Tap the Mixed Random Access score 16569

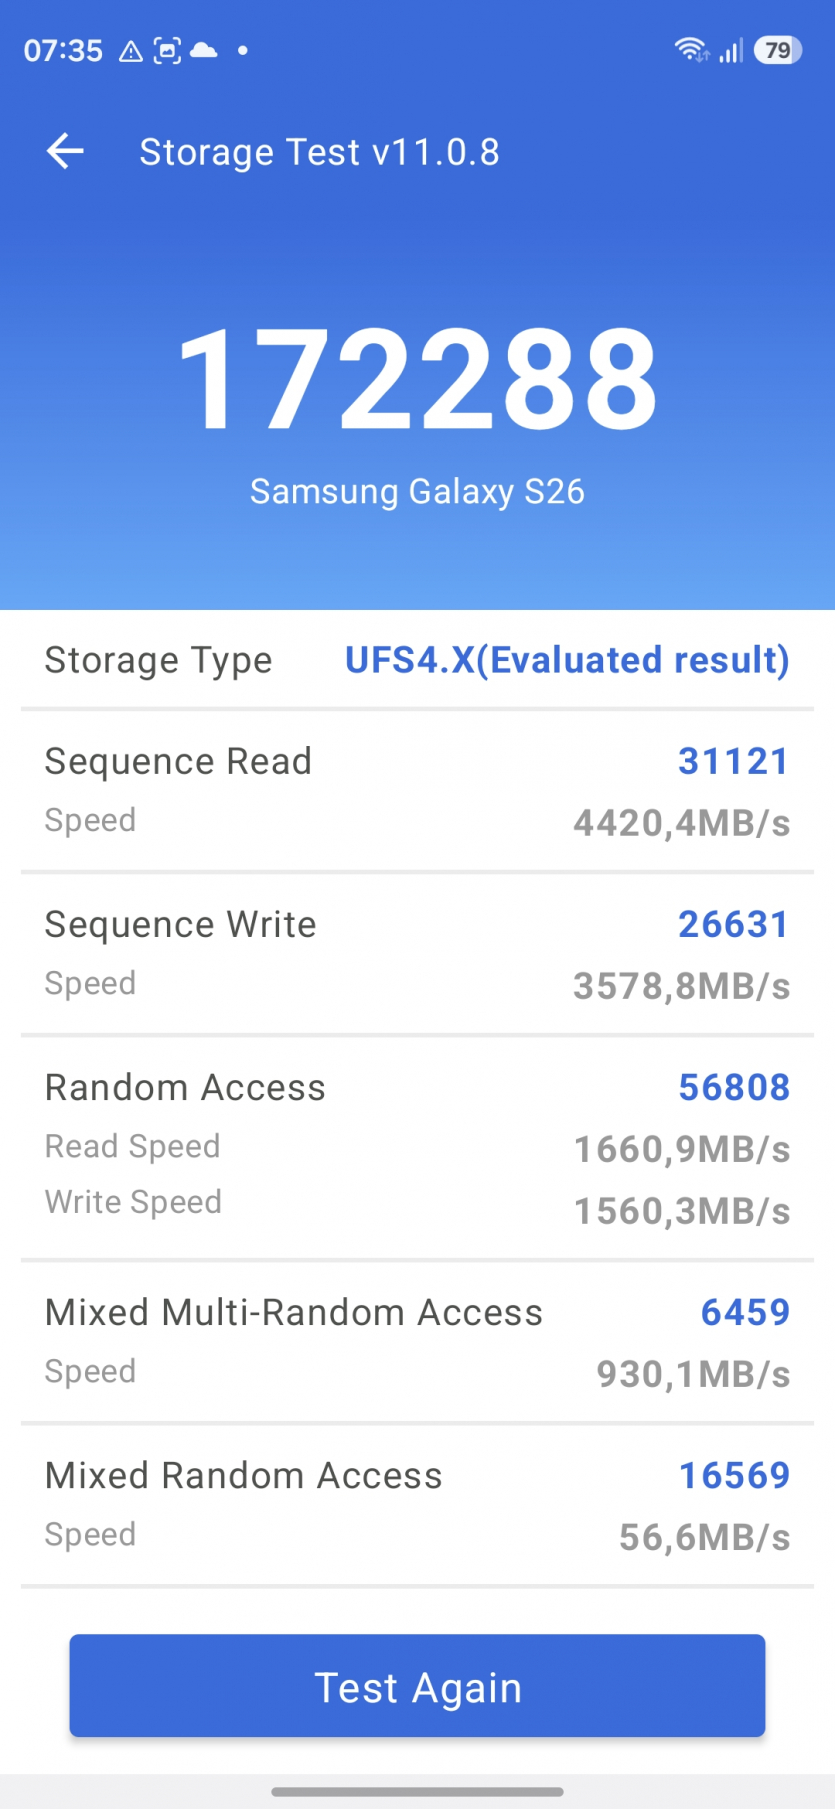pos(734,1476)
